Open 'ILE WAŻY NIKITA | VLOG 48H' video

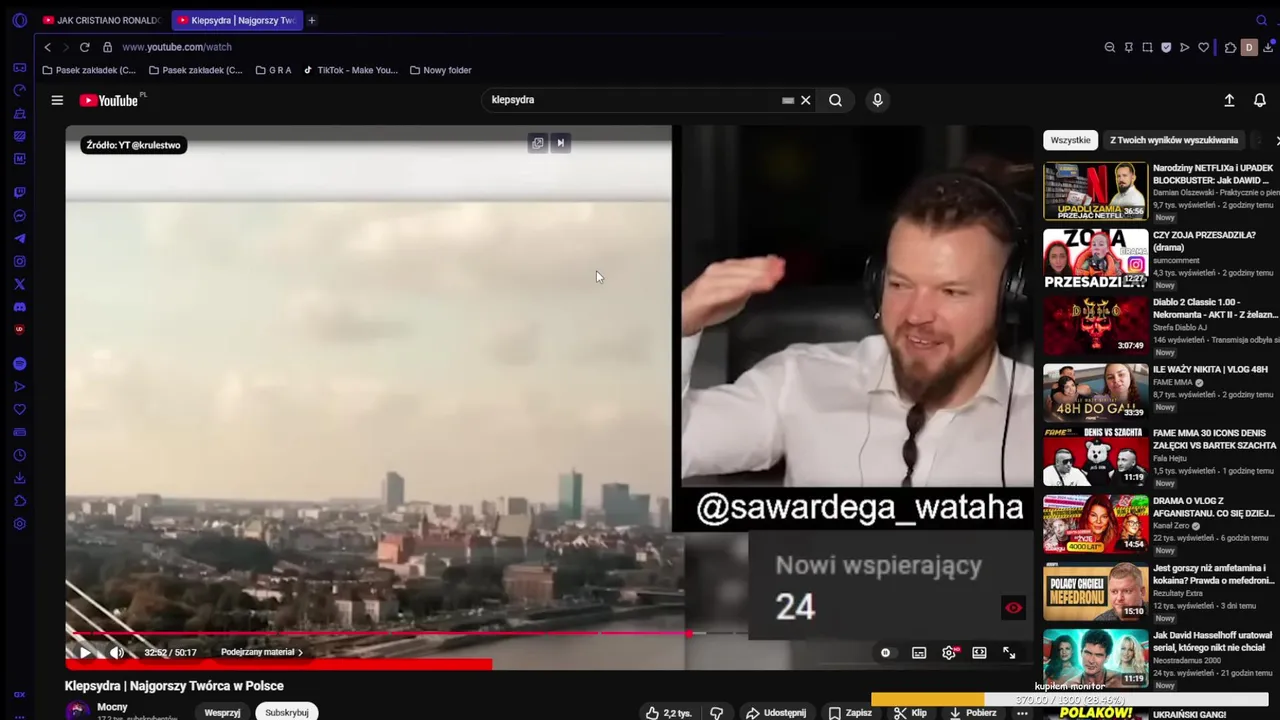click(1210, 369)
